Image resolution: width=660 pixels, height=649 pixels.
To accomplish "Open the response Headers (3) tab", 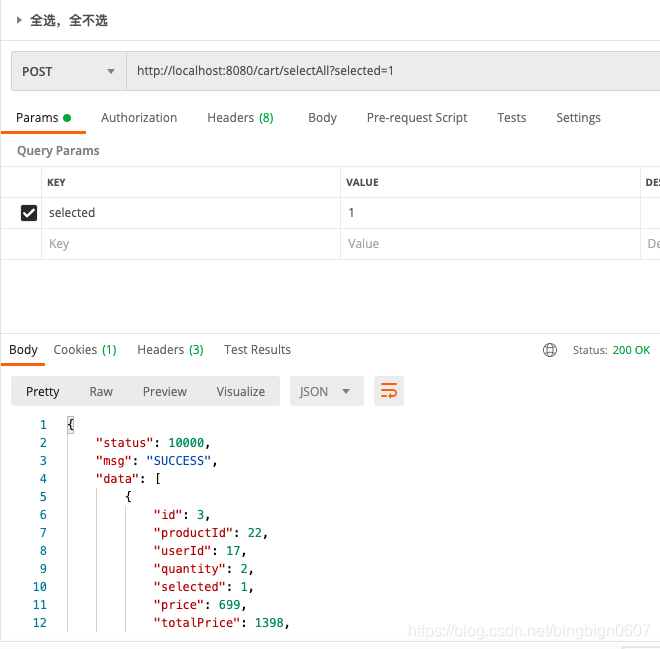I will point(170,350).
